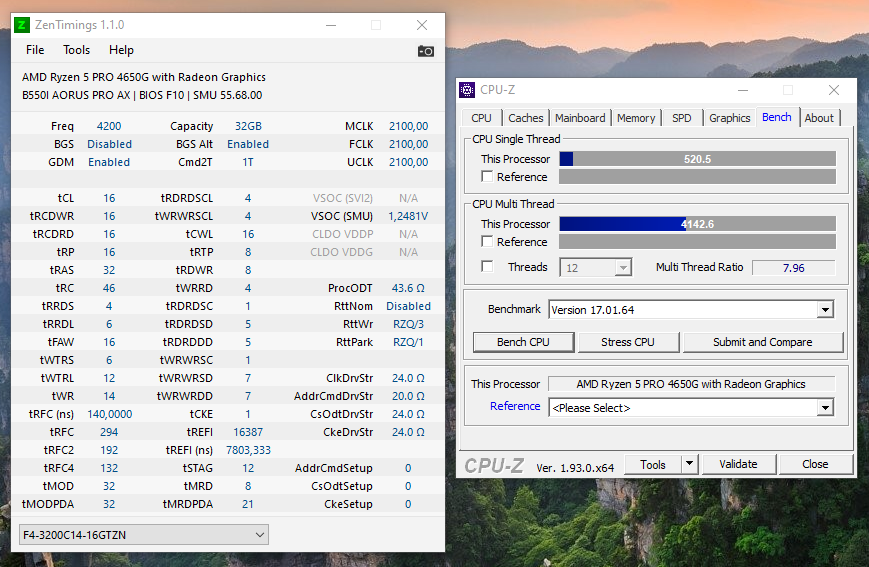Switch to the Mainboard tab
This screenshot has width=869, height=567.
coord(580,118)
